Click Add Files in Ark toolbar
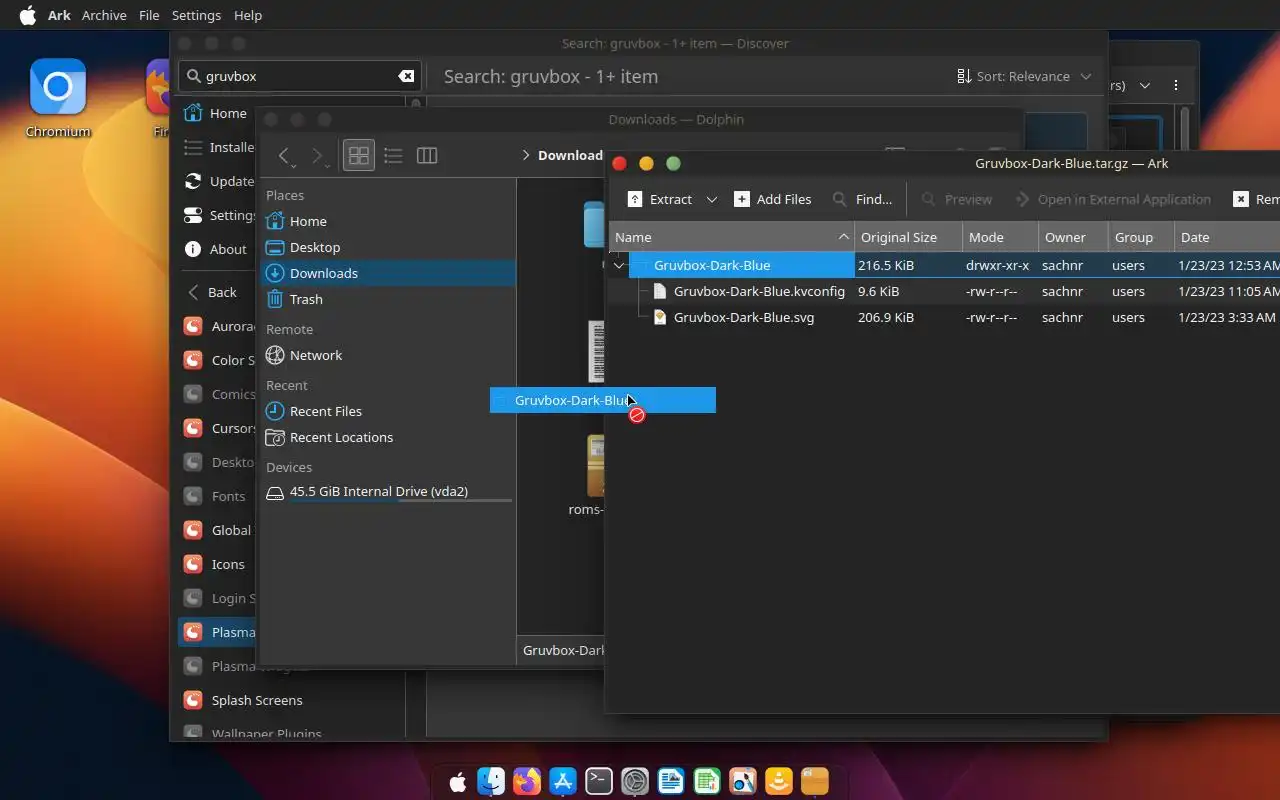Viewport: 1280px width, 800px height. pos(773,199)
